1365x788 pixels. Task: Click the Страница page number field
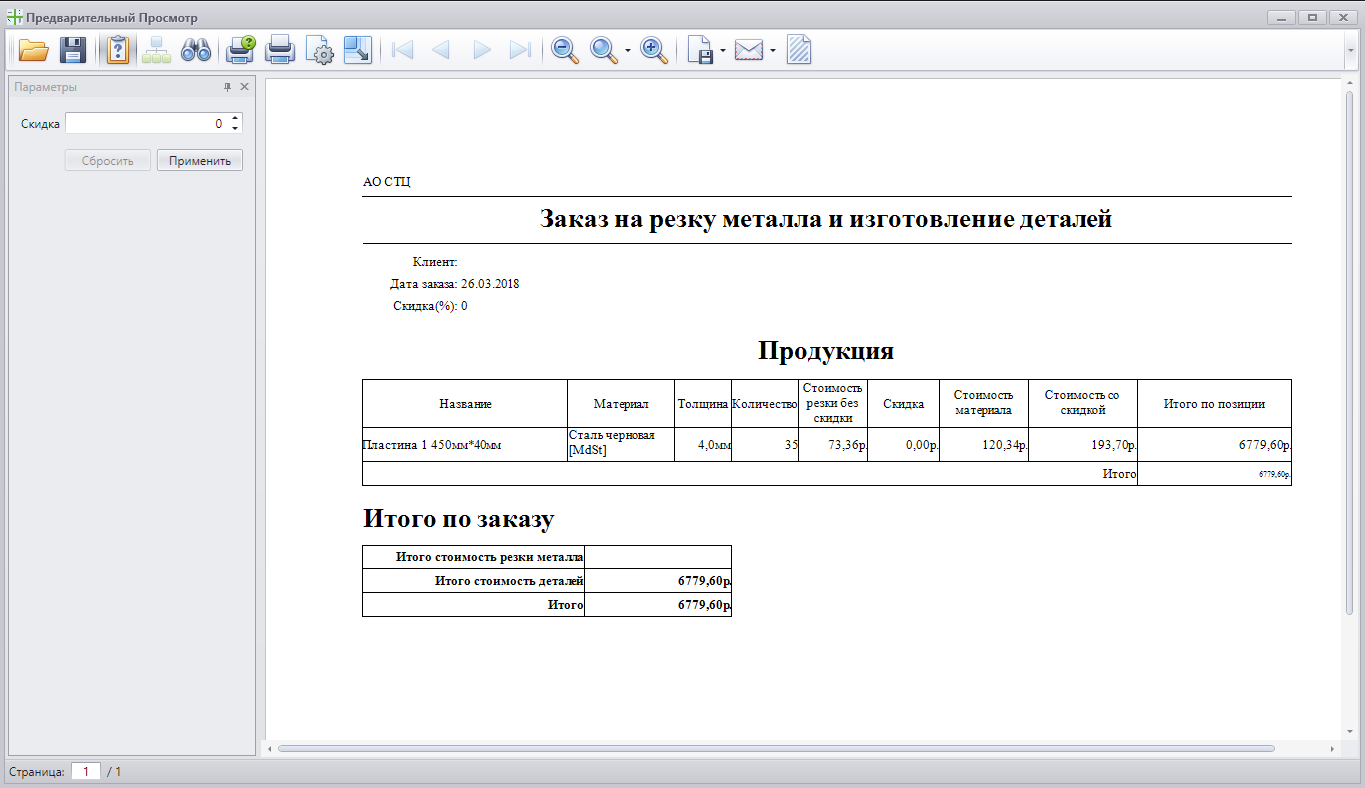click(x=86, y=772)
